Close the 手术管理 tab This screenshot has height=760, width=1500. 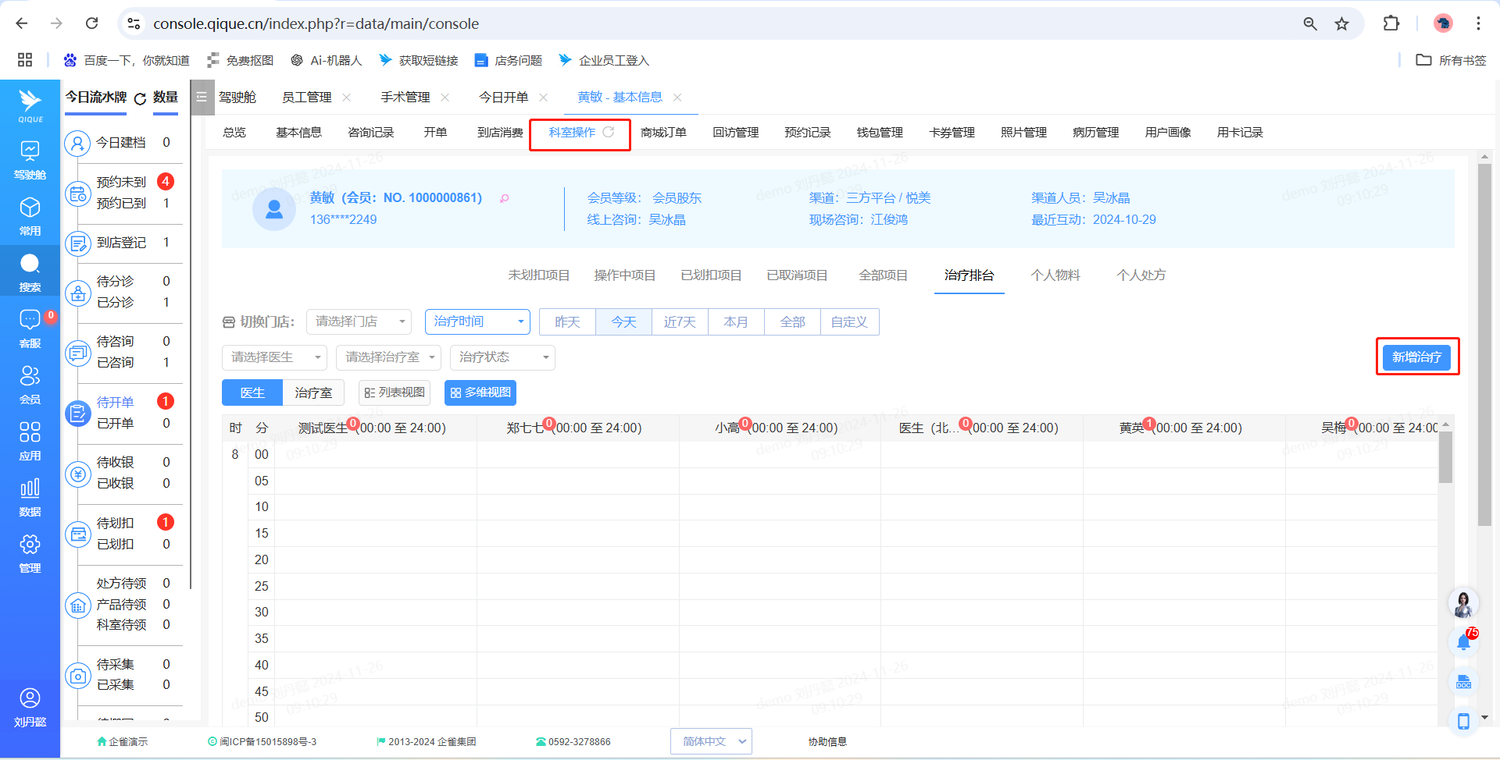(x=445, y=97)
